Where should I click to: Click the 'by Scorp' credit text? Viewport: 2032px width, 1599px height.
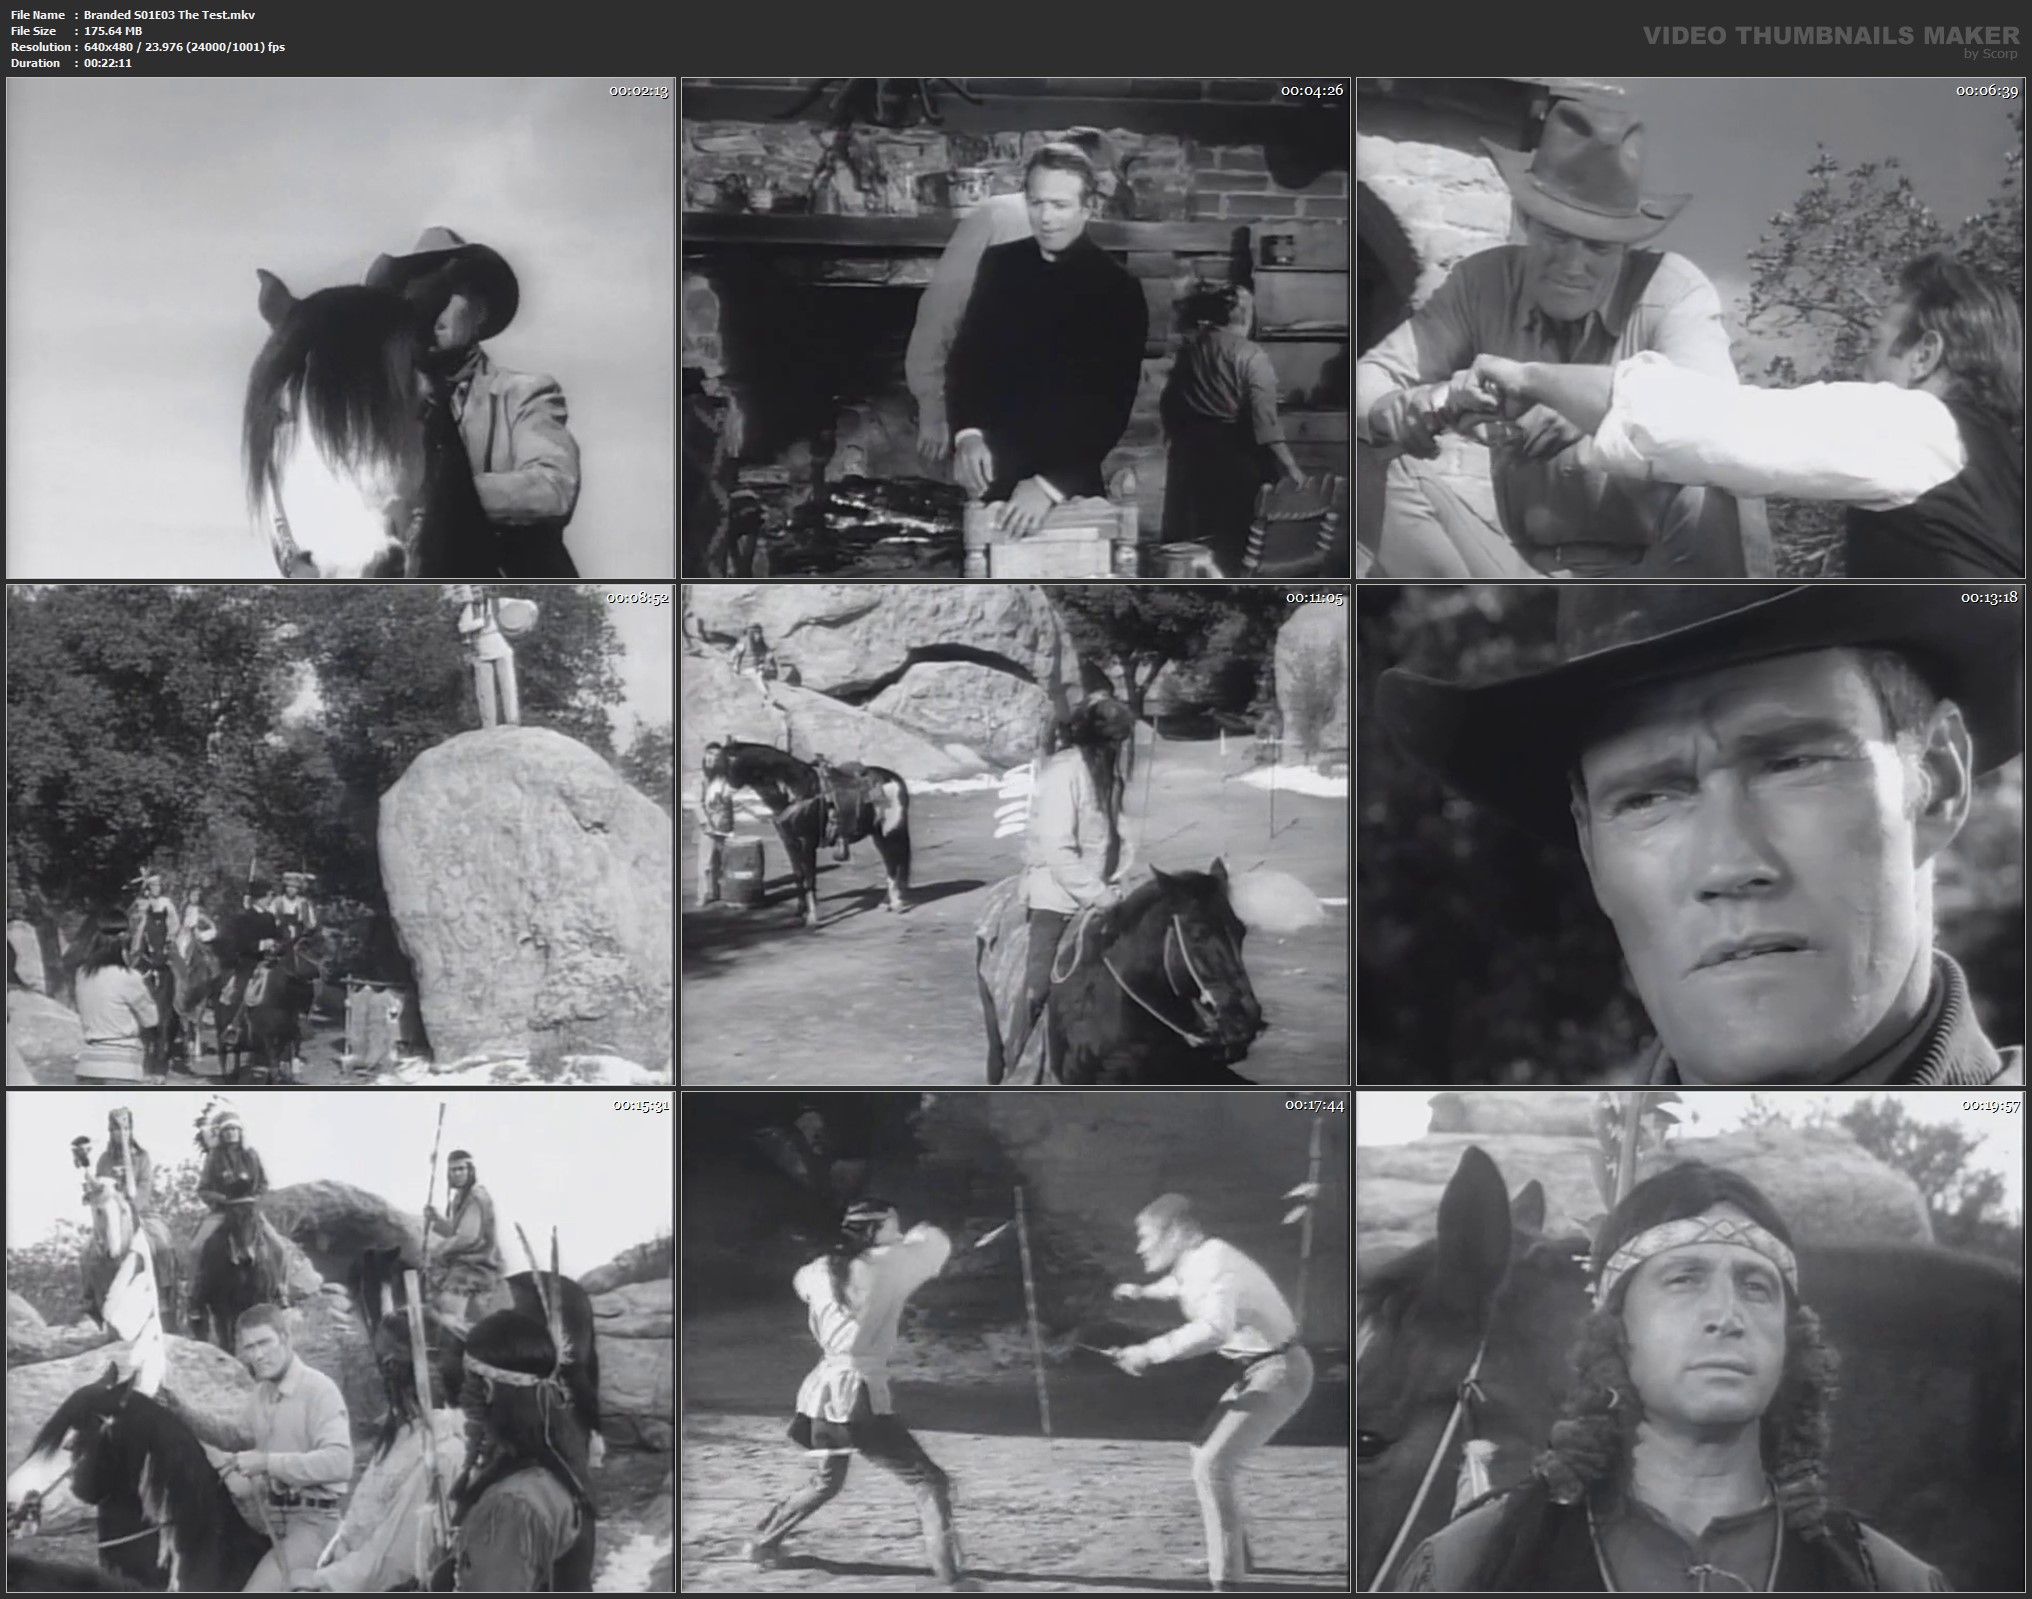tap(1989, 54)
